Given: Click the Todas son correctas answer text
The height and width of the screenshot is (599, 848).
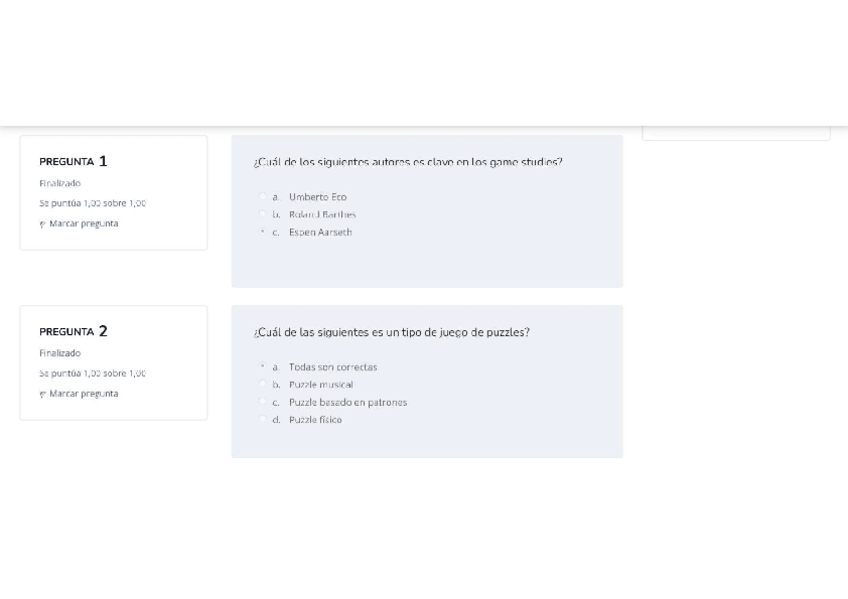Looking at the screenshot, I should tap(333, 367).
